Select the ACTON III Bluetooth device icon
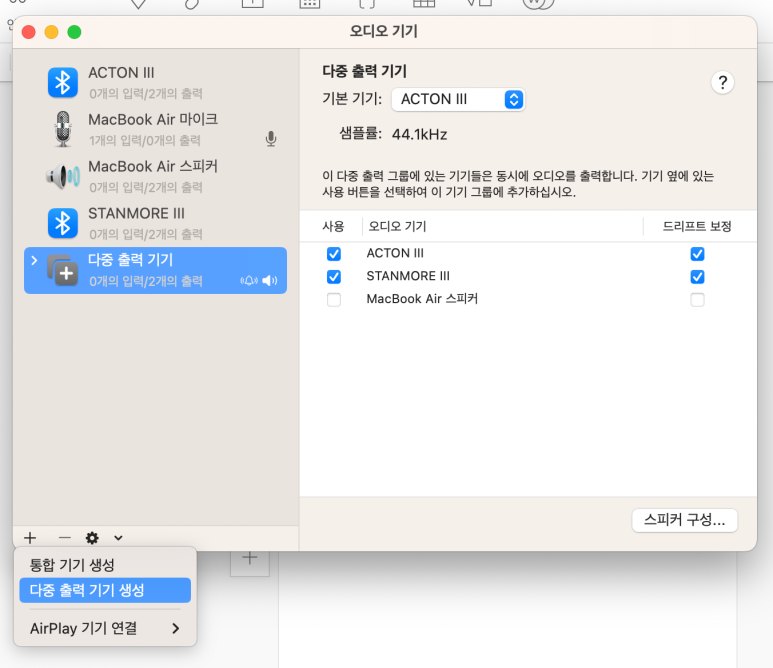Image resolution: width=773 pixels, height=668 pixels. (63, 82)
